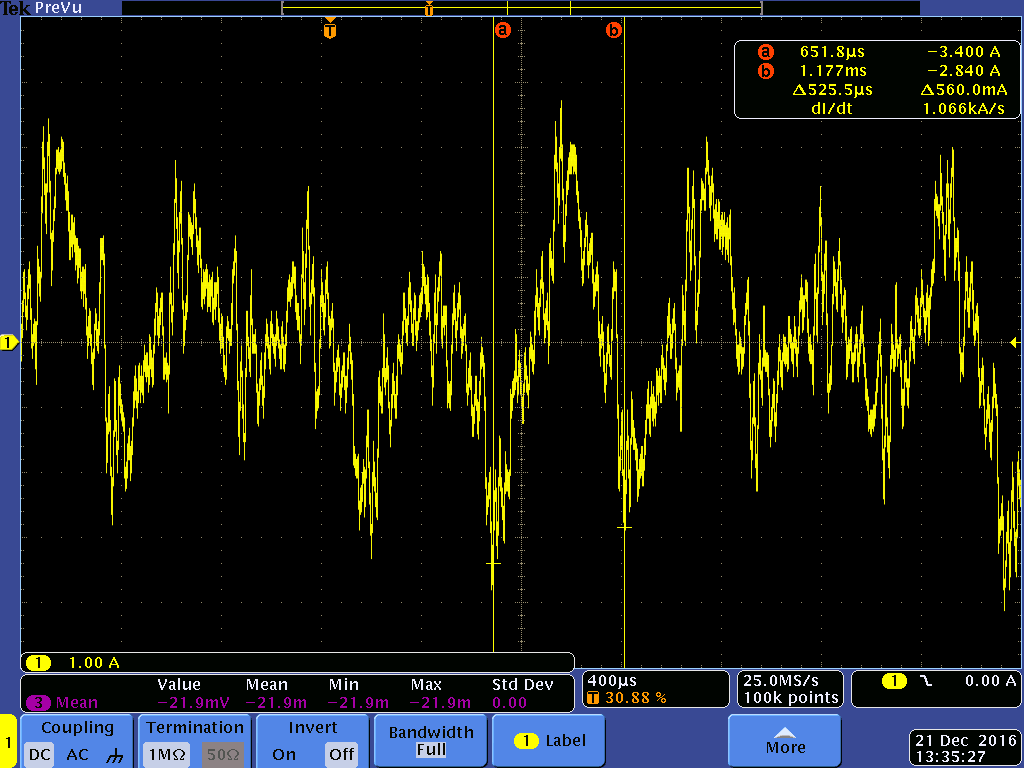Click the dI/dt 1.066kA/s readout
Screen dimensions: 1024x768
pos(963,108)
